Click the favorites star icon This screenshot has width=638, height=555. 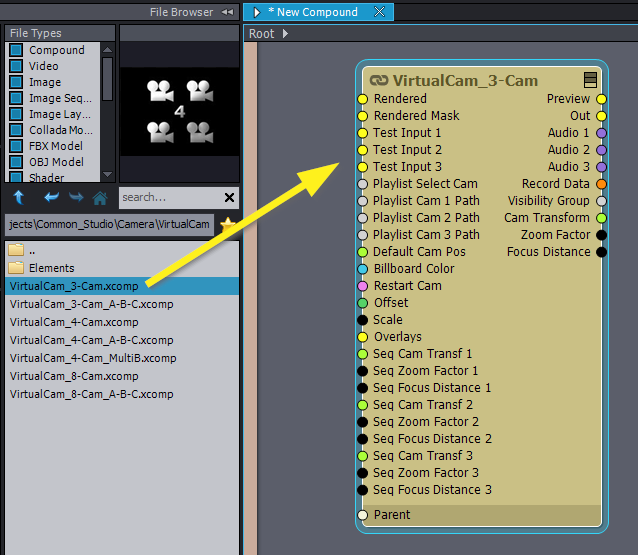click(227, 224)
